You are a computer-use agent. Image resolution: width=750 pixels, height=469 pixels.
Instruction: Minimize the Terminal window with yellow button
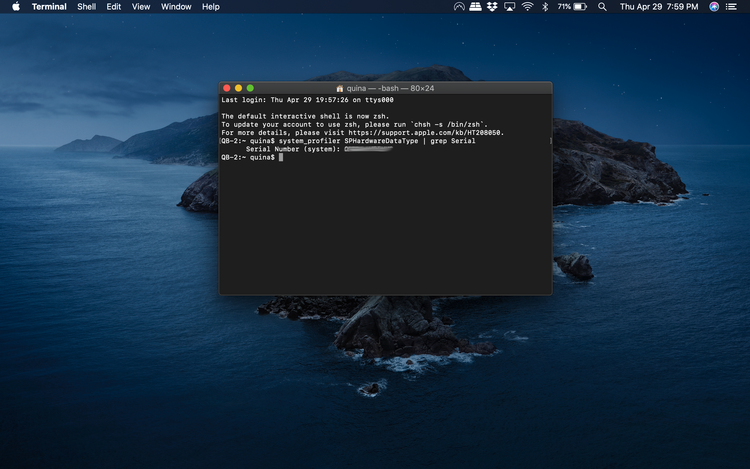coord(238,88)
